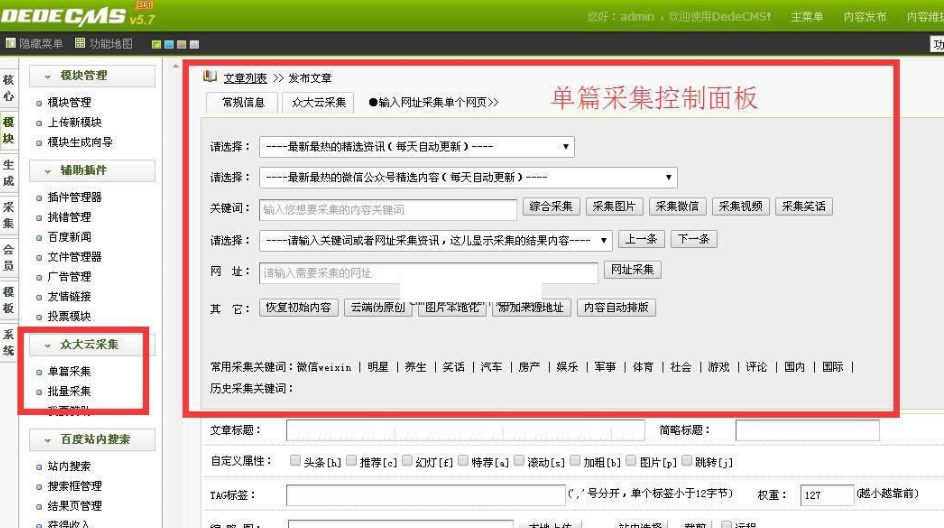Check the 图片[p] attribute checkbox

click(631, 461)
